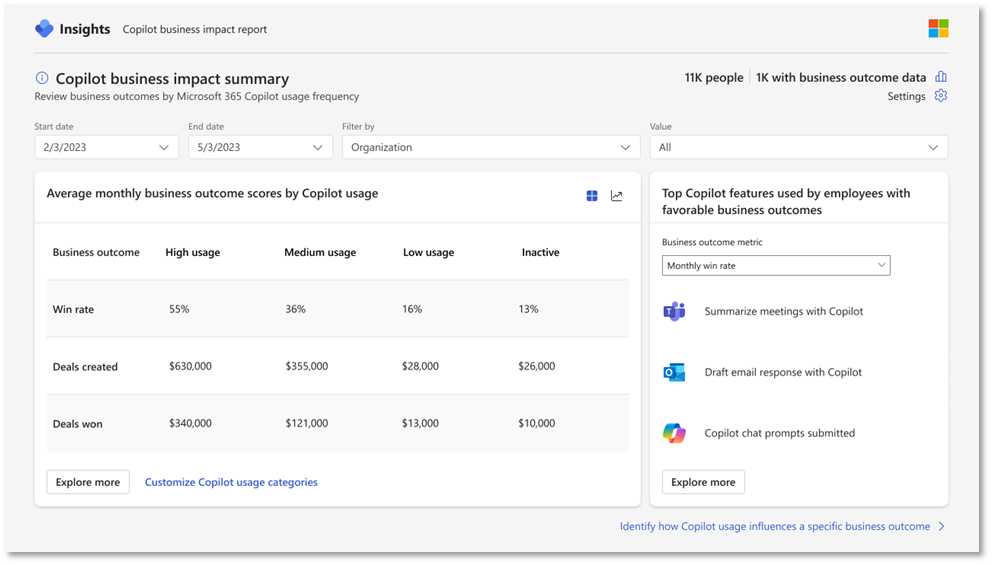Click the Outlook icon for email drafts

pos(674,372)
